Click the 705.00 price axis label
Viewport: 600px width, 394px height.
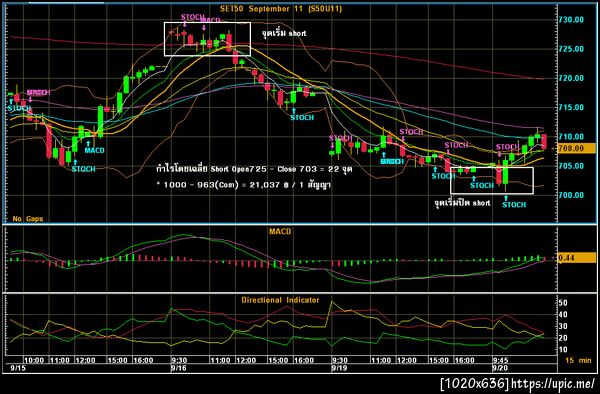click(571, 166)
